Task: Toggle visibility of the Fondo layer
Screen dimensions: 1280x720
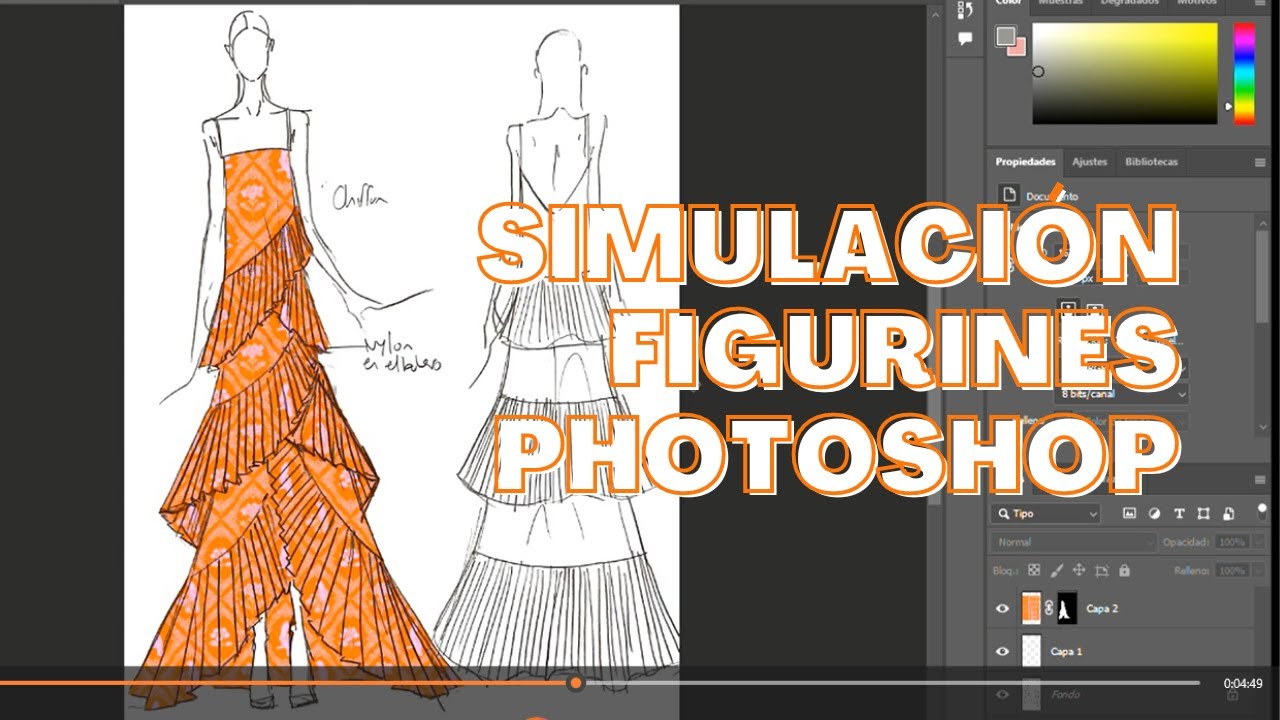Action: pos(1002,694)
